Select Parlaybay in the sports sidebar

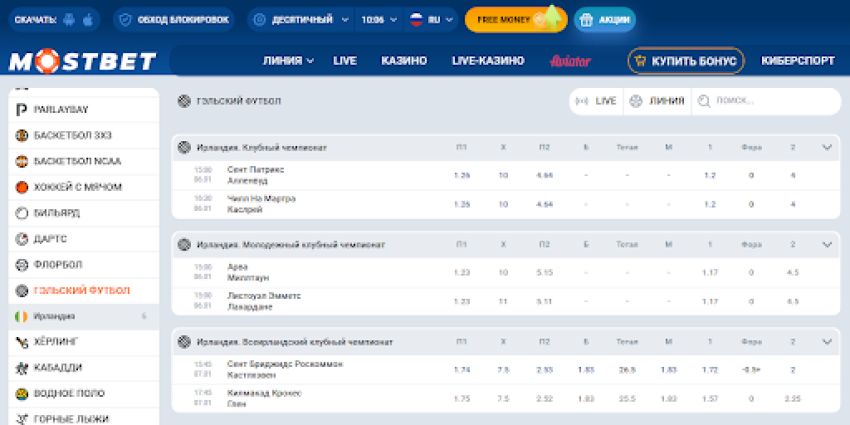[83, 110]
